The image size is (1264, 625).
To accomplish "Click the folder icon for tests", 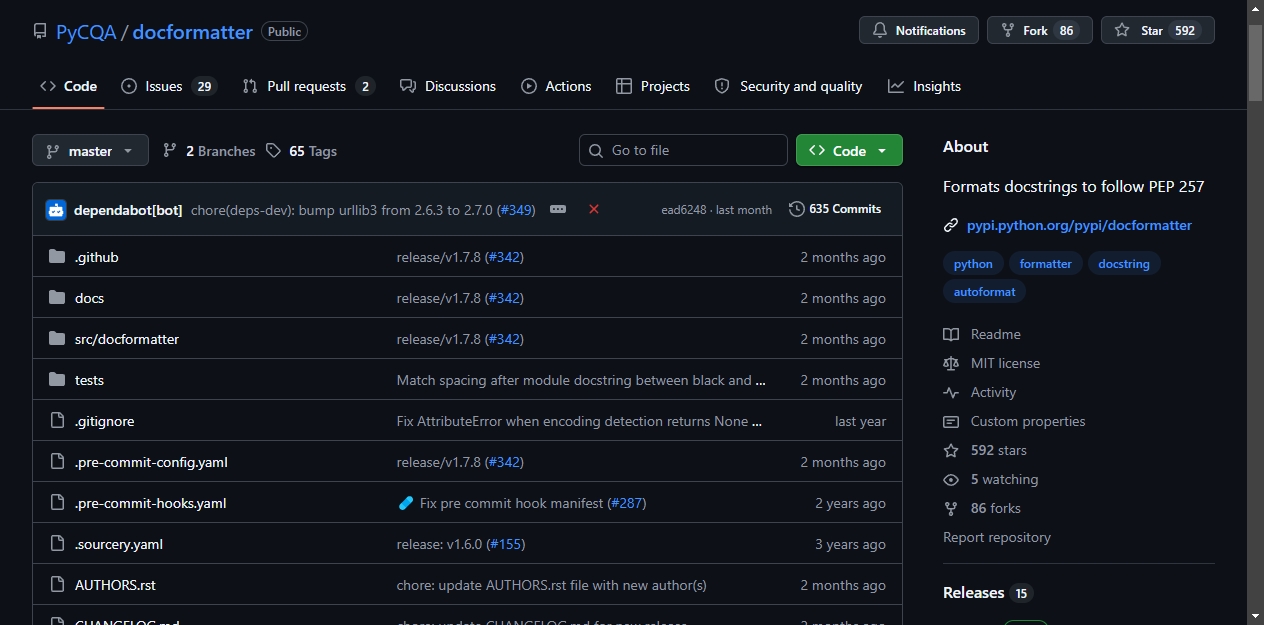I will click(57, 380).
